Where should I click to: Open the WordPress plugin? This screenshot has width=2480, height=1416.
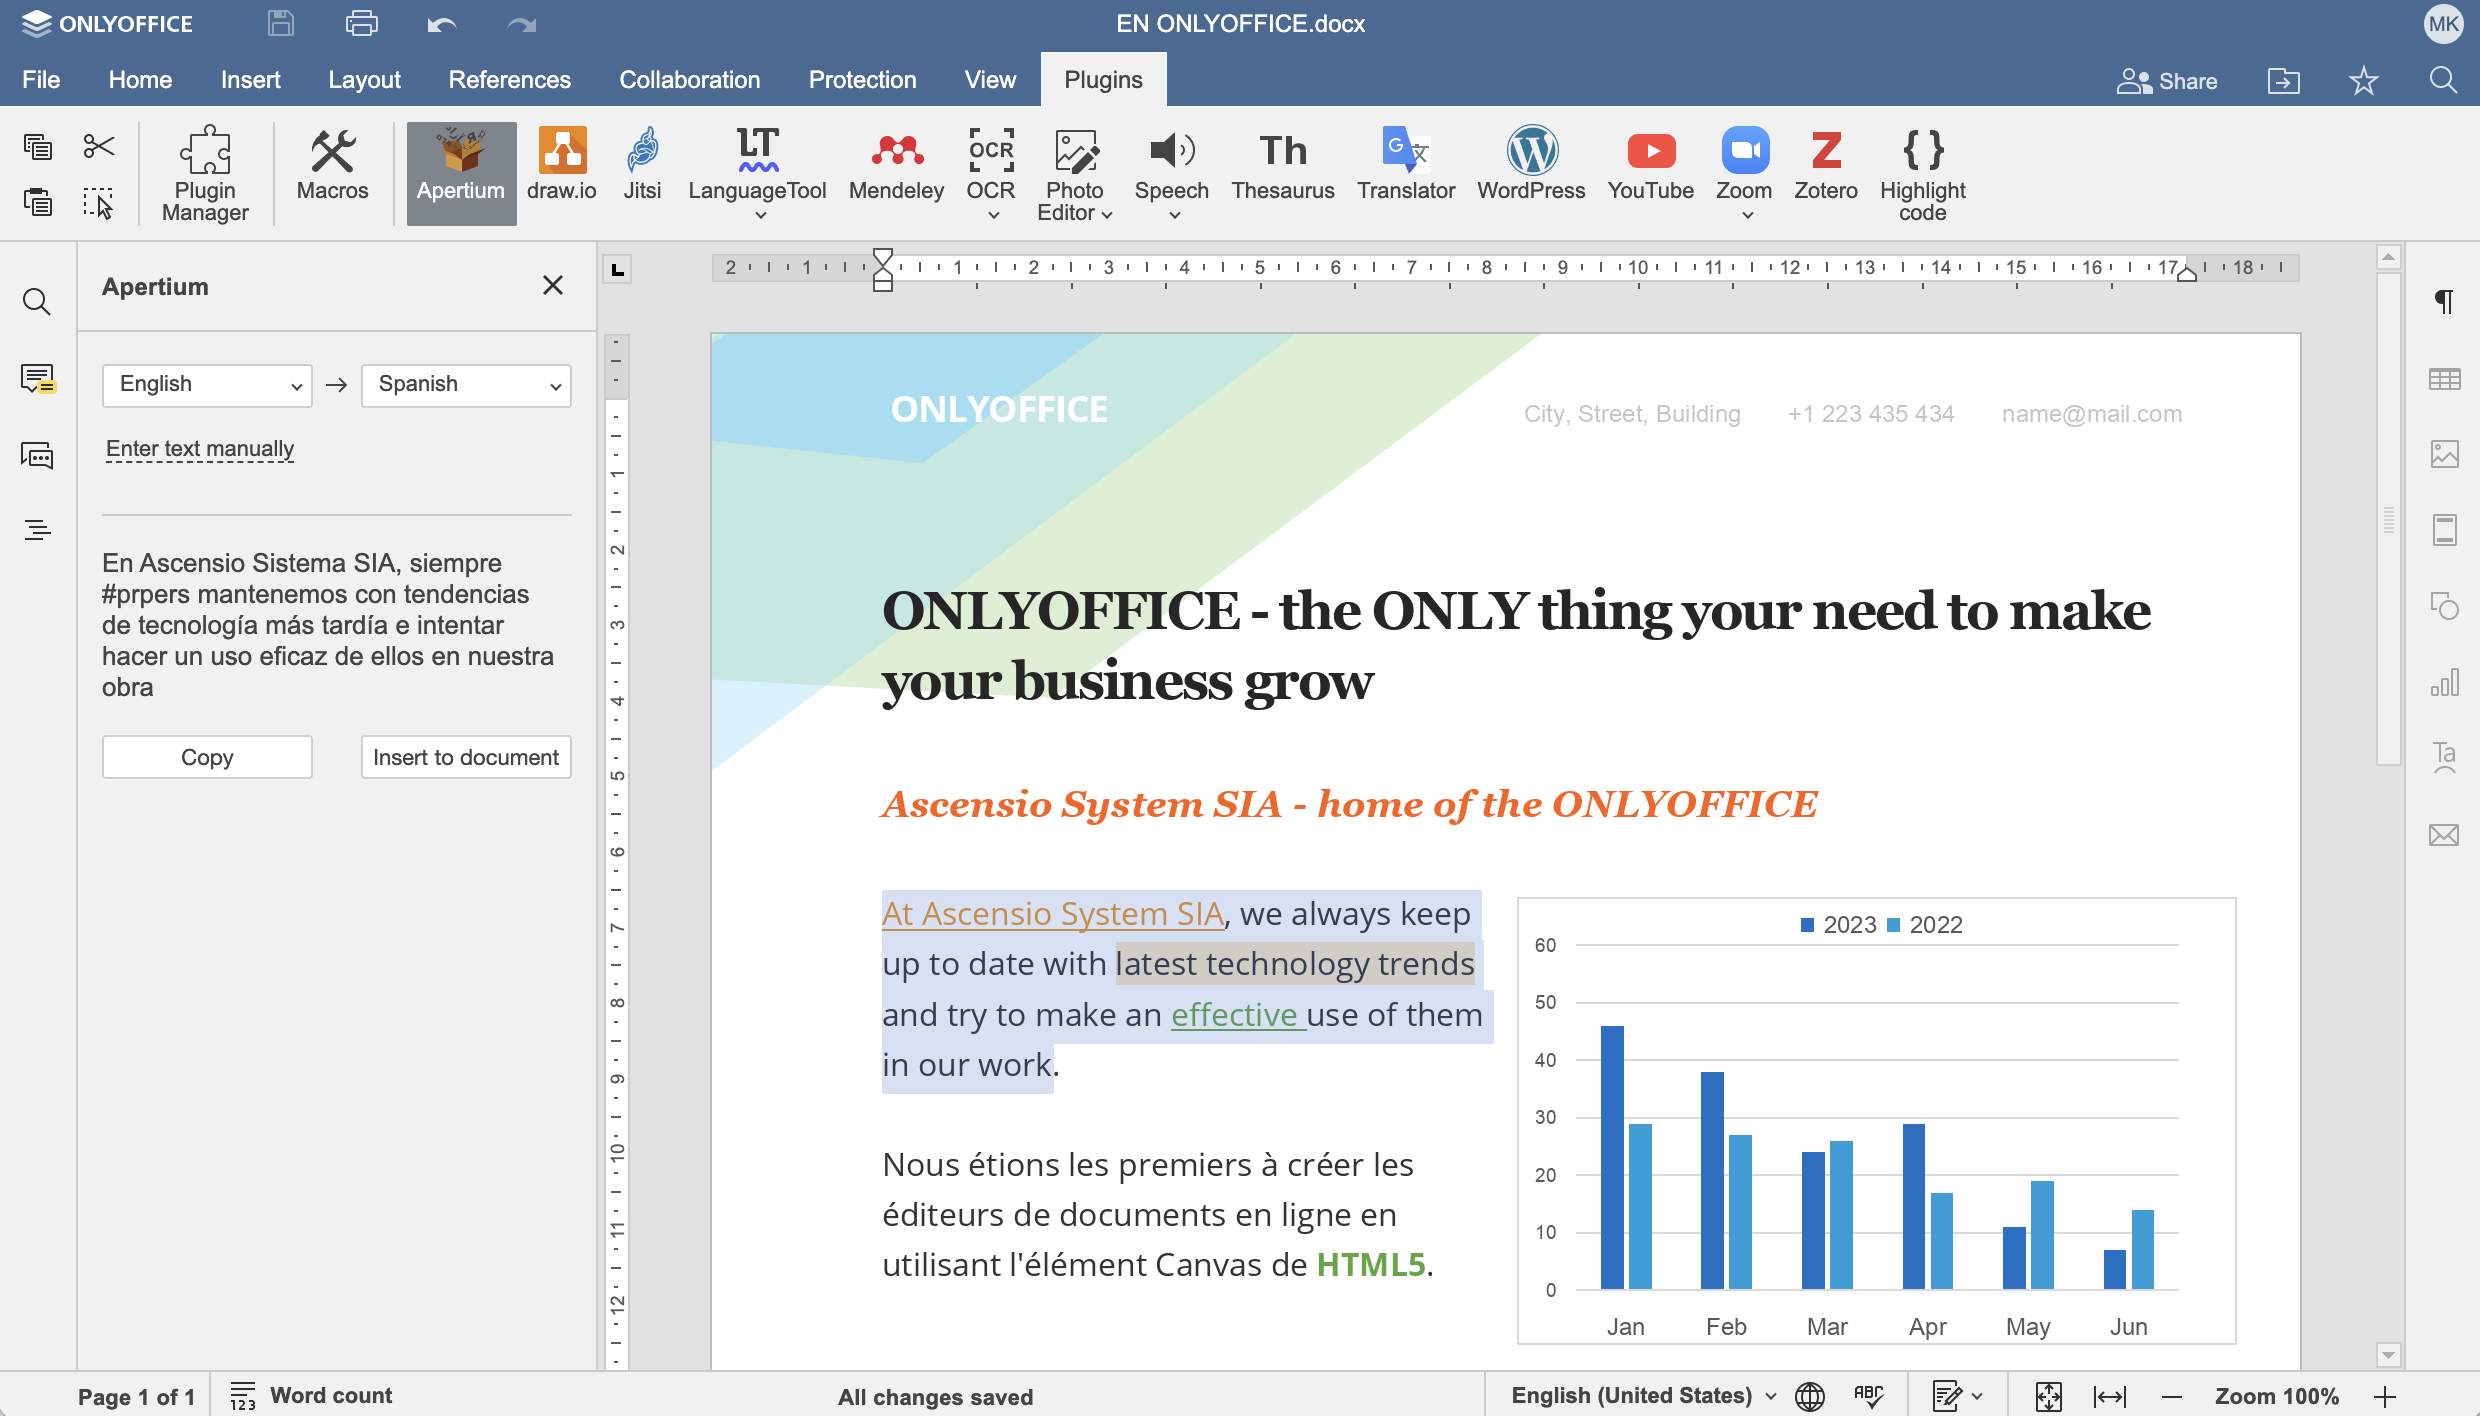(1531, 166)
